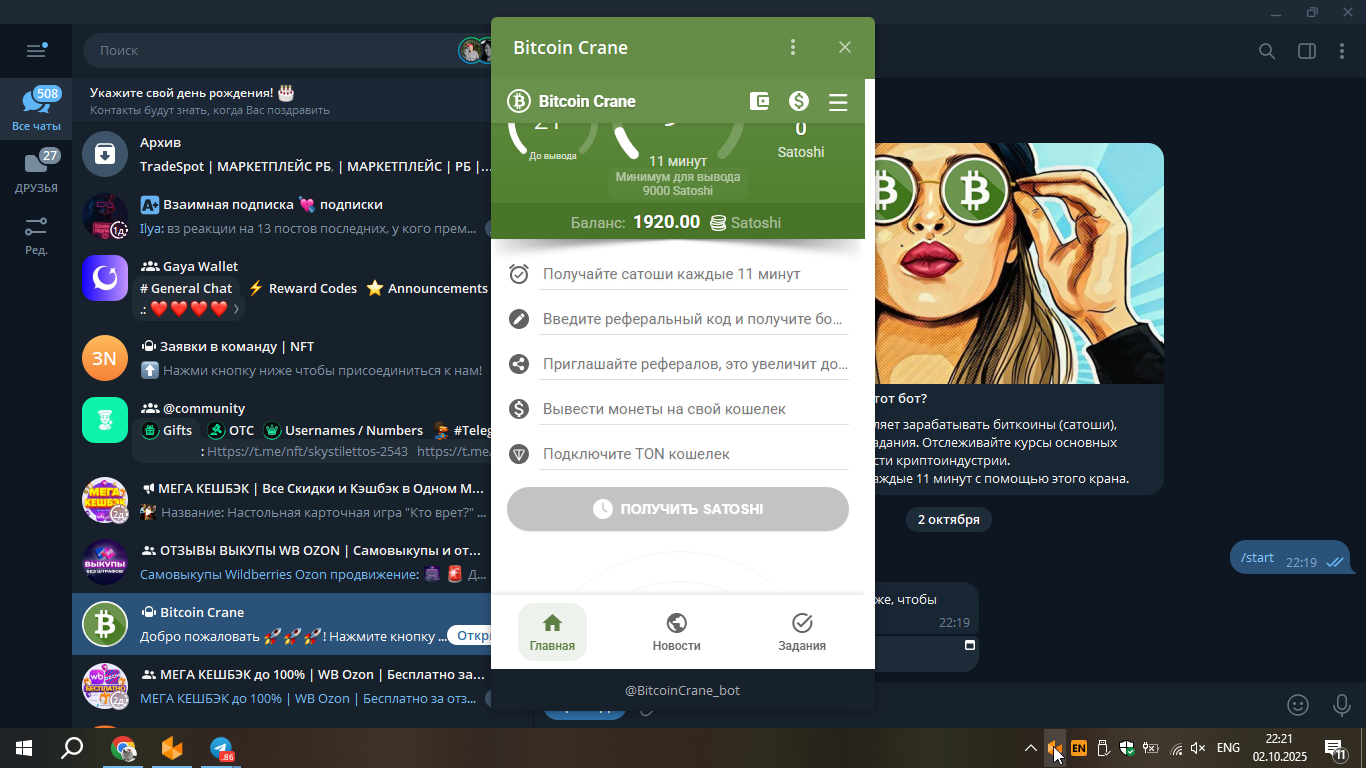Open the Telegram hamburger menu
This screenshot has width=1366, height=768.
tap(36, 50)
